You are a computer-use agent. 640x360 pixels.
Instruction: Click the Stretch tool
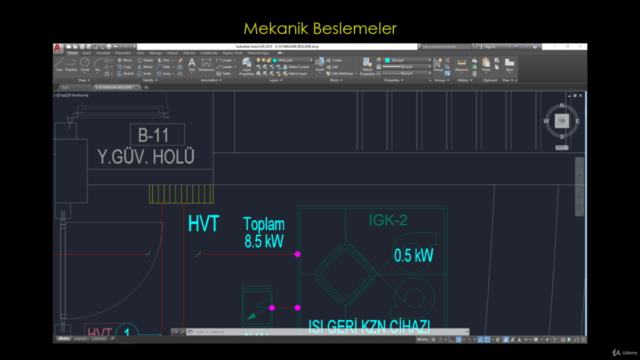125,73
